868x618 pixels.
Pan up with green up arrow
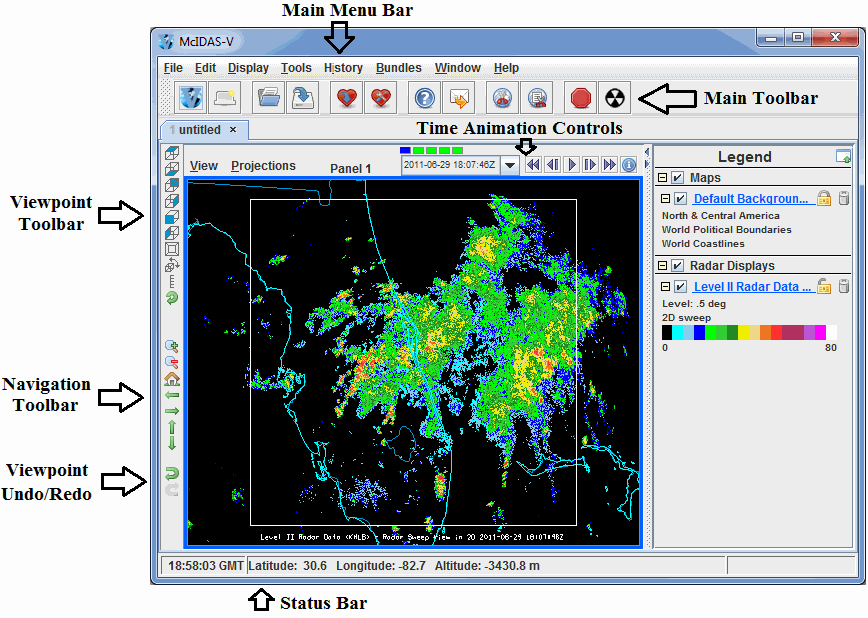coord(172,427)
